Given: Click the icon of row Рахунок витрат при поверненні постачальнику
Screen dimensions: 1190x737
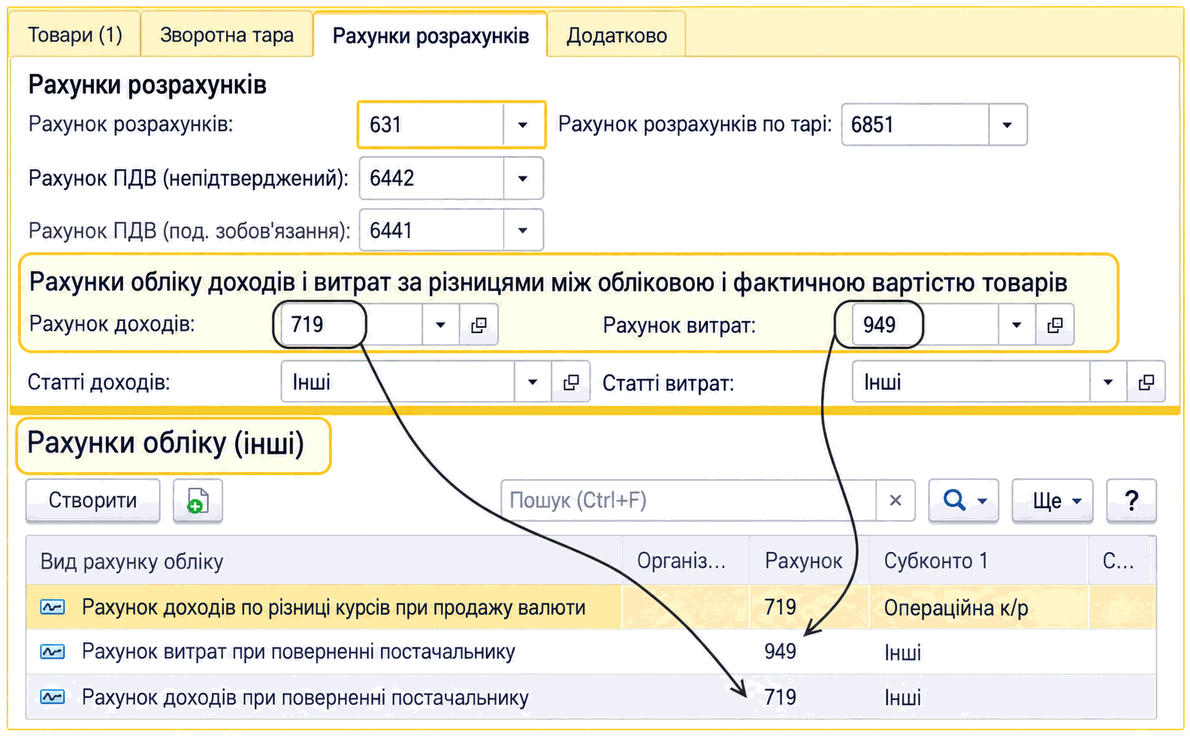Looking at the screenshot, I should pyautogui.click(x=52, y=652).
